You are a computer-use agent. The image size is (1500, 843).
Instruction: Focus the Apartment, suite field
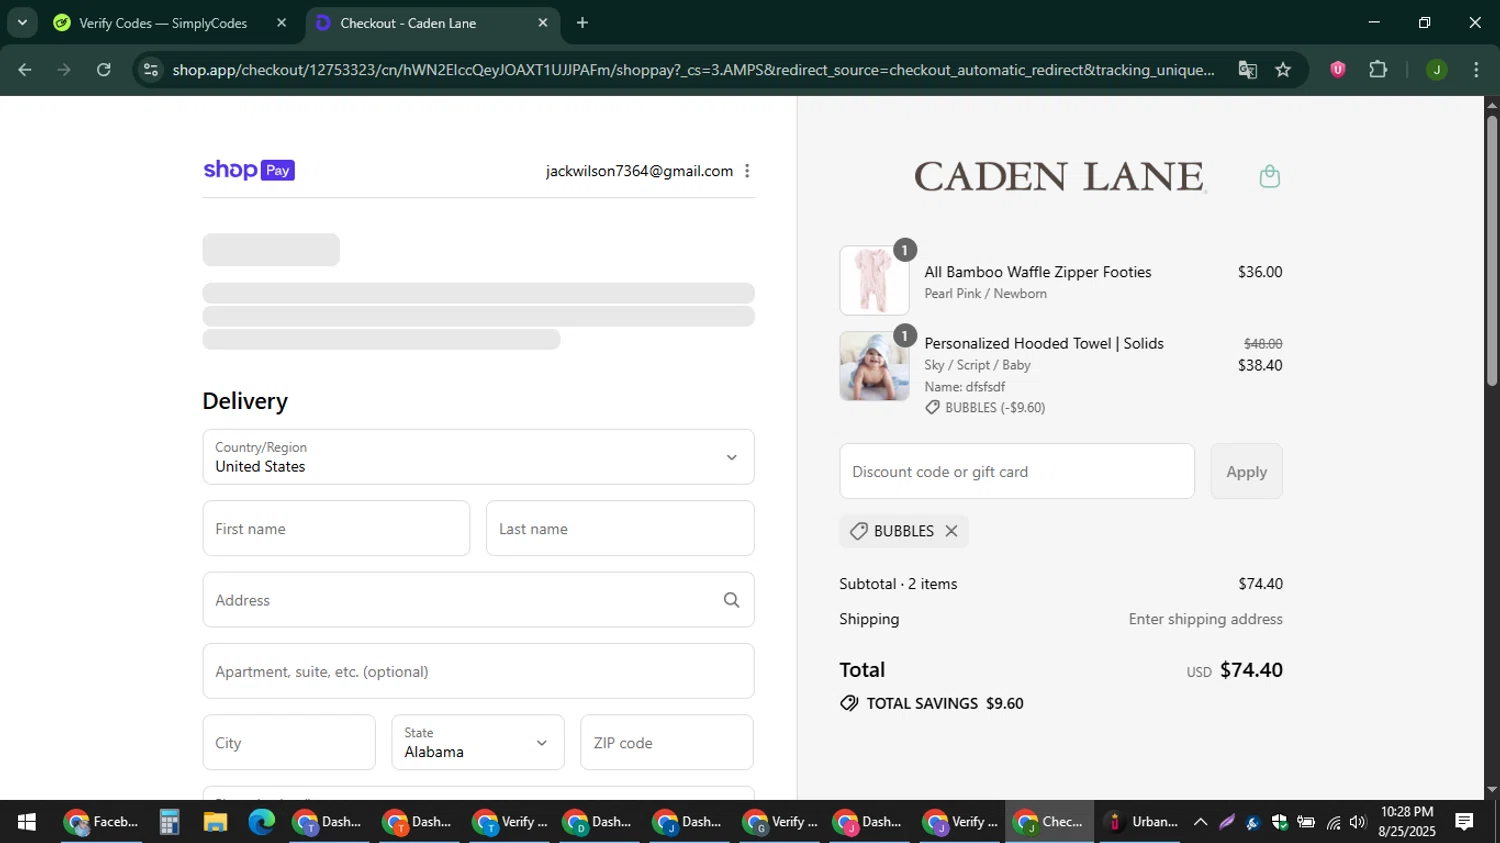coord(478,671)
